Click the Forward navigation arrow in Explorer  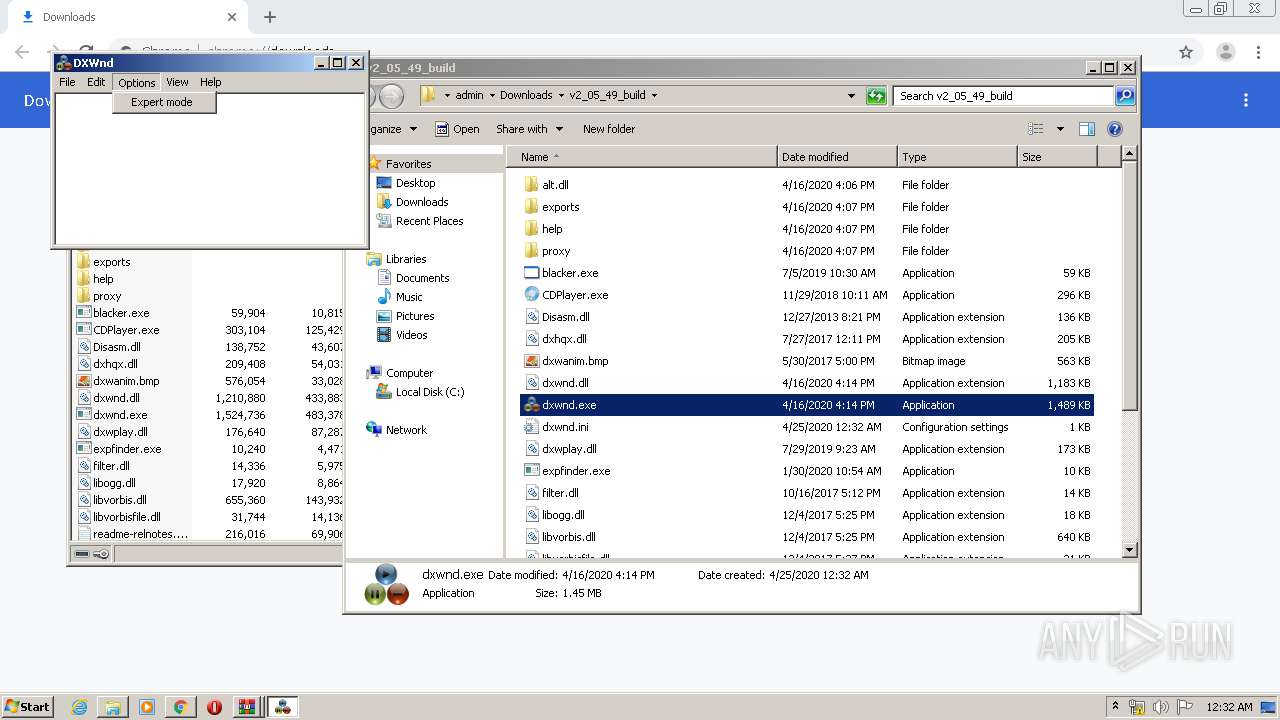(x=392, y=96)
